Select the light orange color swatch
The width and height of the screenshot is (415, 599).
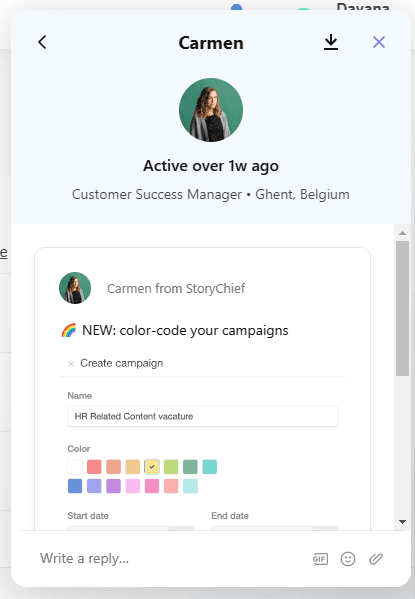tap(133, 467)
